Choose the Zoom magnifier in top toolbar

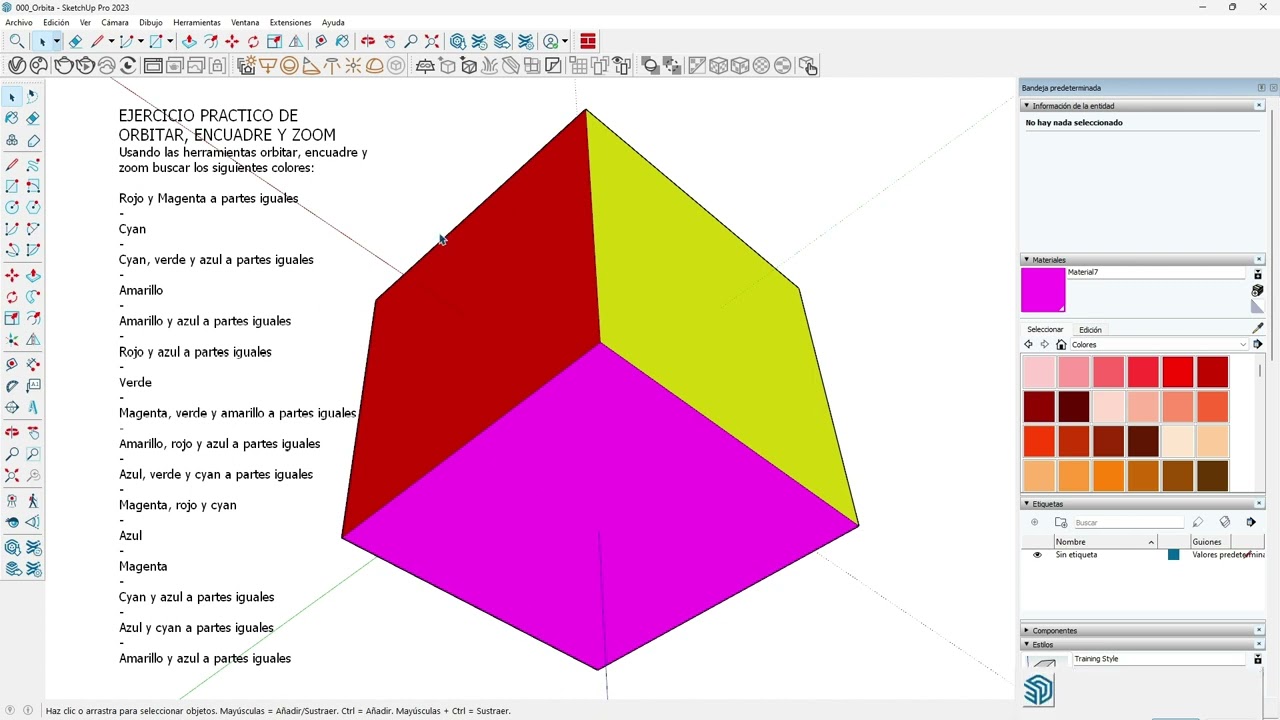pyautogui.click(x=410, y=41)
